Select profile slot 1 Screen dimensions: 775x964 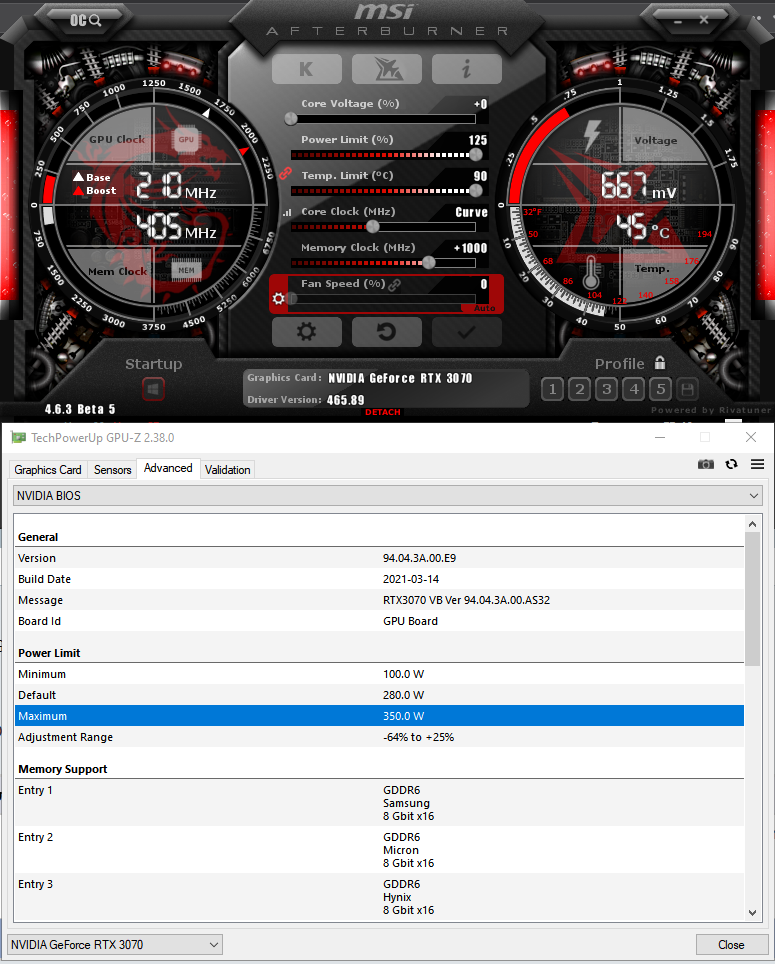(x=553, y=389)
